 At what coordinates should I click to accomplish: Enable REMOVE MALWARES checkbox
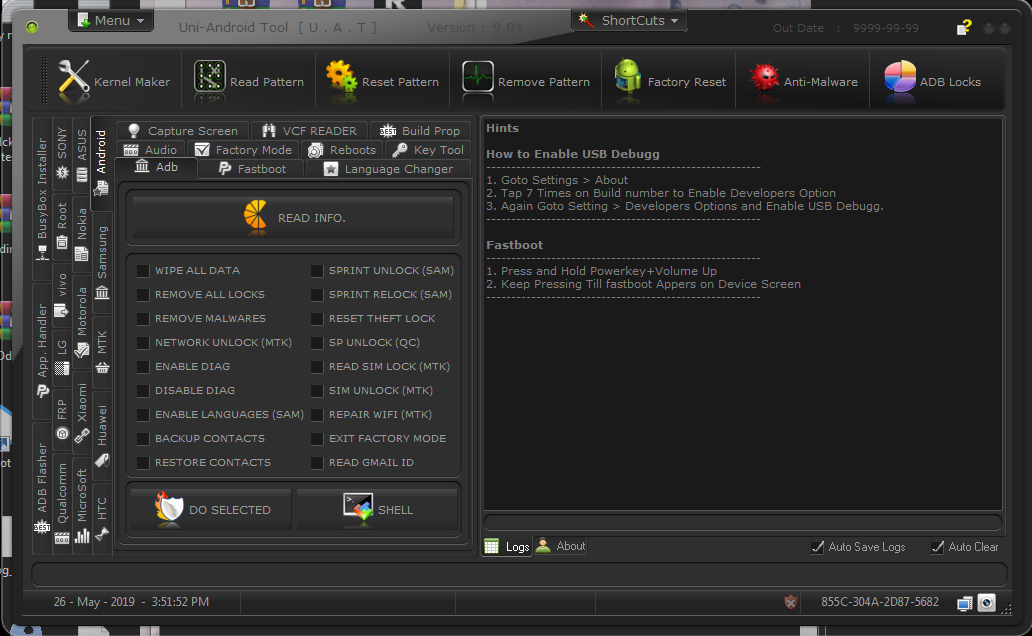click(x=143, y=319)
